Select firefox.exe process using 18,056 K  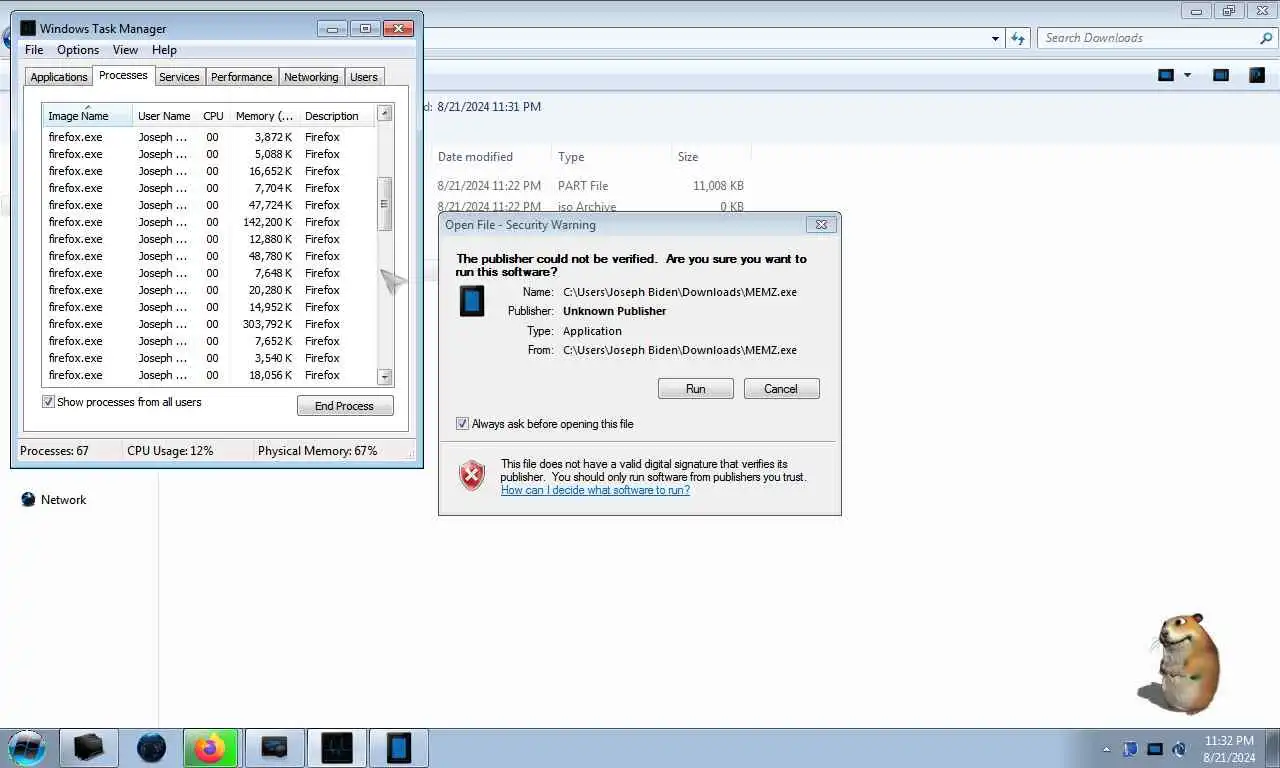click(208, 375)
